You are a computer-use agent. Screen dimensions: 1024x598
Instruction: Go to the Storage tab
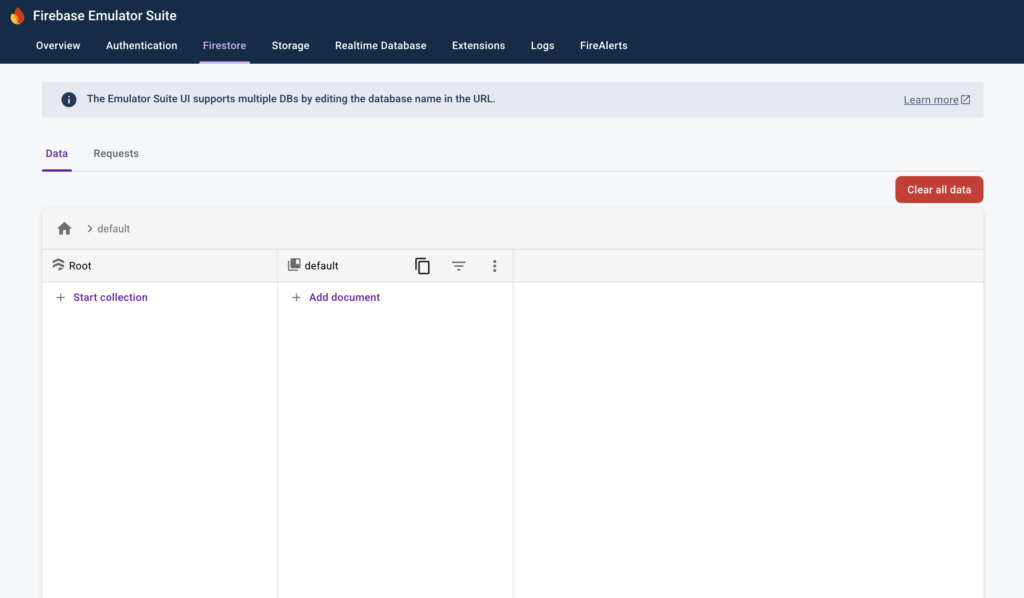click(290, 46)
